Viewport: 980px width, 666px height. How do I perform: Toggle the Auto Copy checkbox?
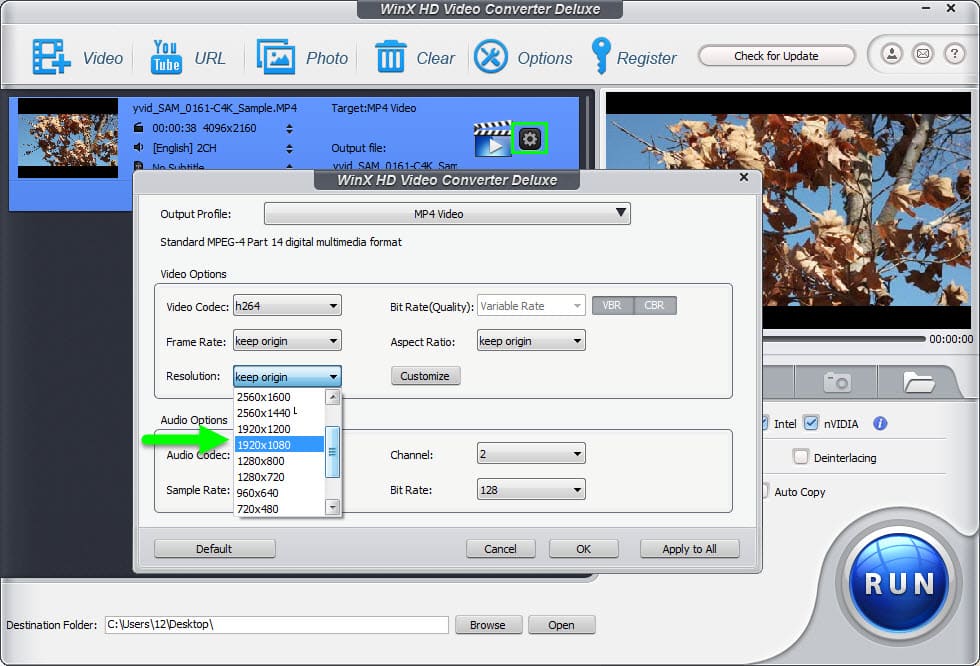[764, 490]
